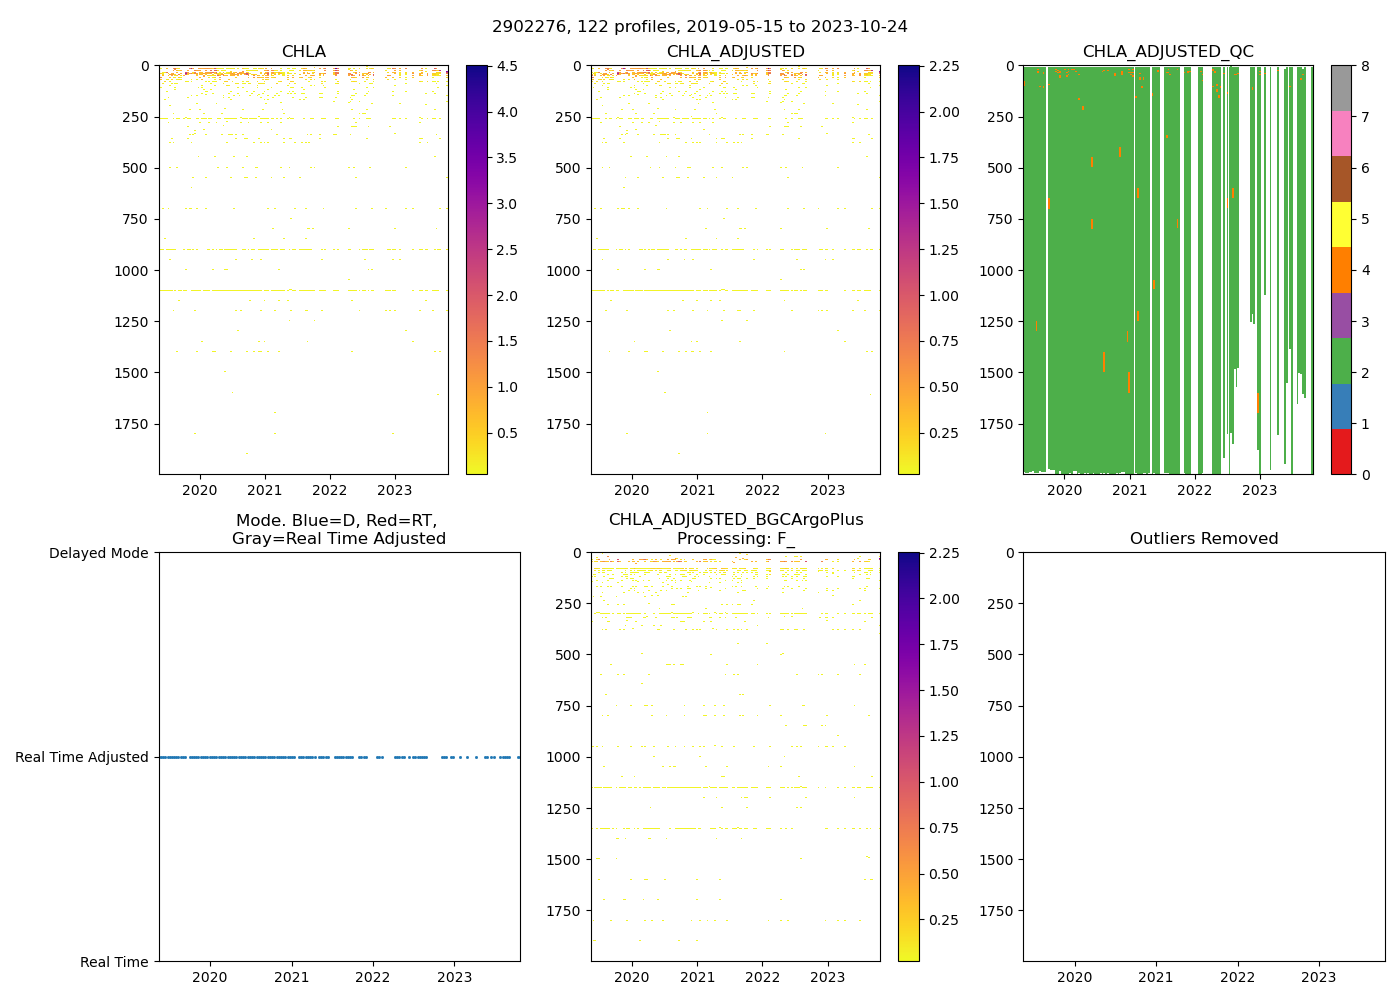
Task: Select the CHLA plot title
Action: (x=303, y=52)
